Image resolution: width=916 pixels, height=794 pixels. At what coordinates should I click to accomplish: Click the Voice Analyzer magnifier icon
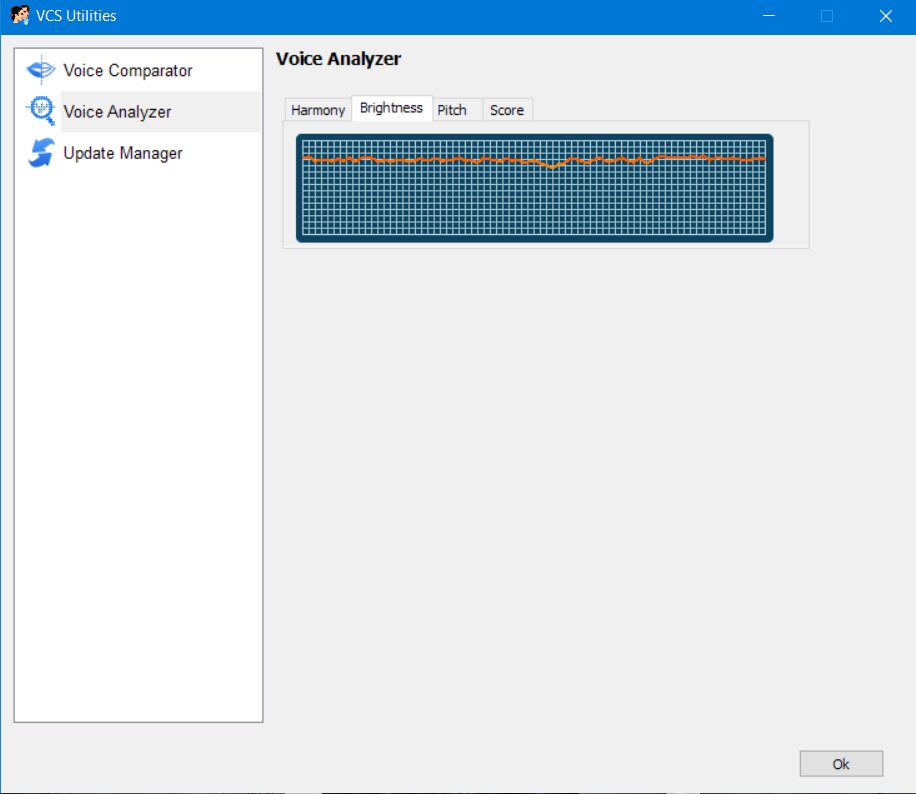[41, 110]
